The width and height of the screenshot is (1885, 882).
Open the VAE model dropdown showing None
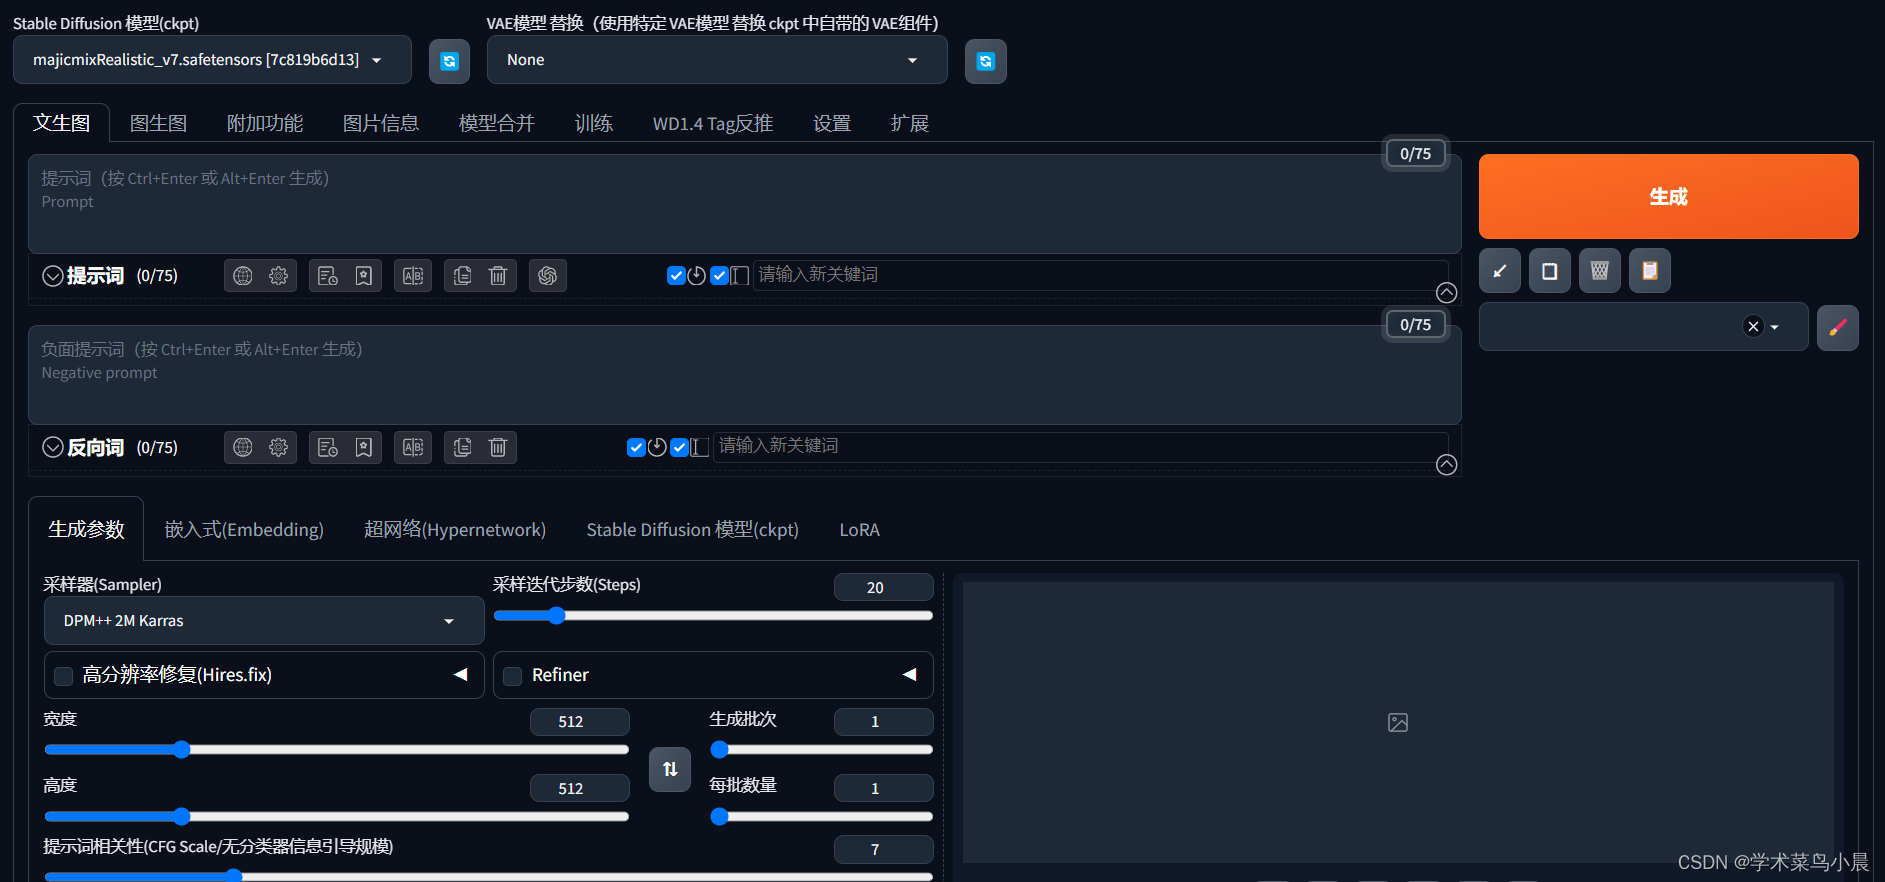(717, 60)
